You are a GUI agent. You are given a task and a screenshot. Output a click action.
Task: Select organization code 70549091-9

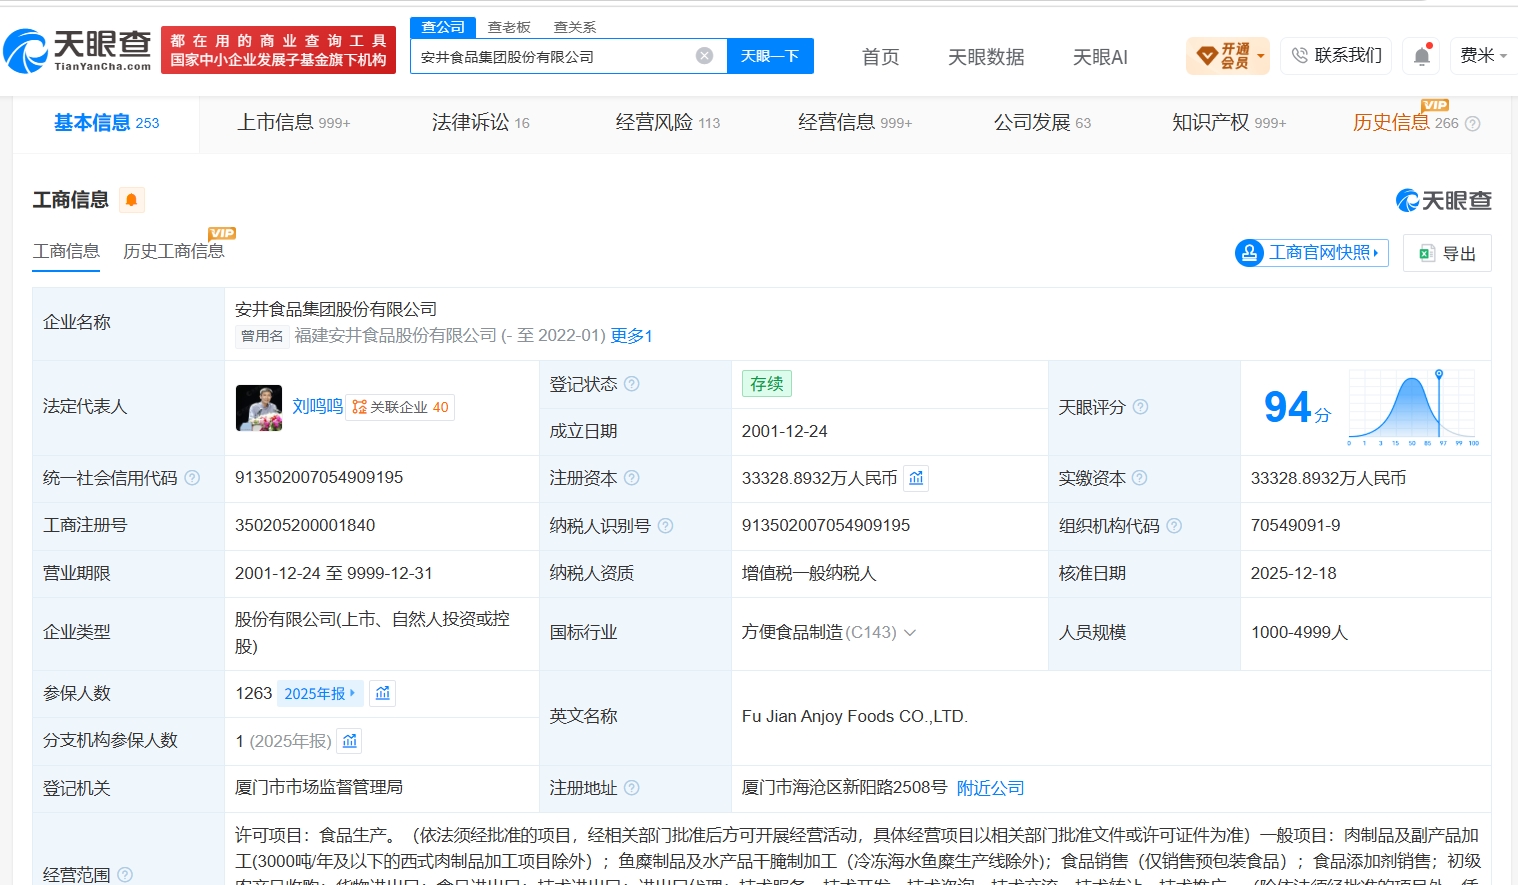click(x=1296, y=526)
